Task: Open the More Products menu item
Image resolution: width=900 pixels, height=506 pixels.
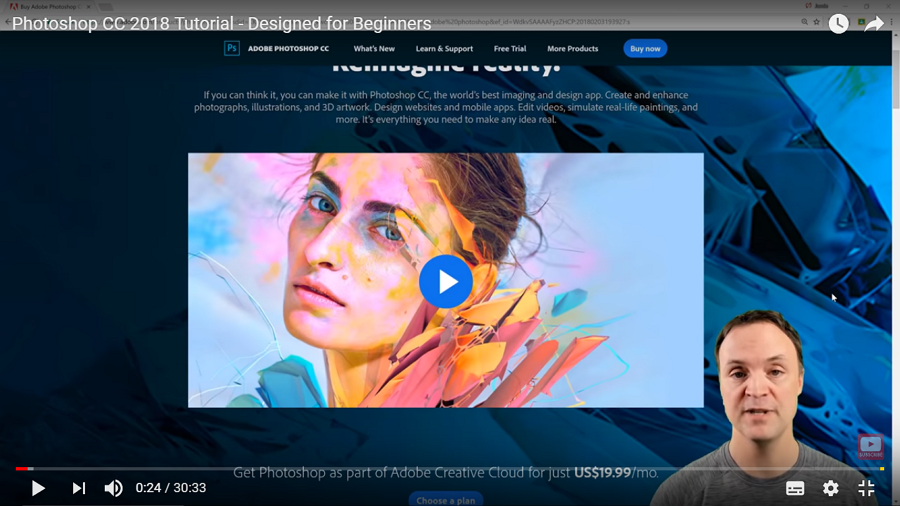Action: pos(572,49)
